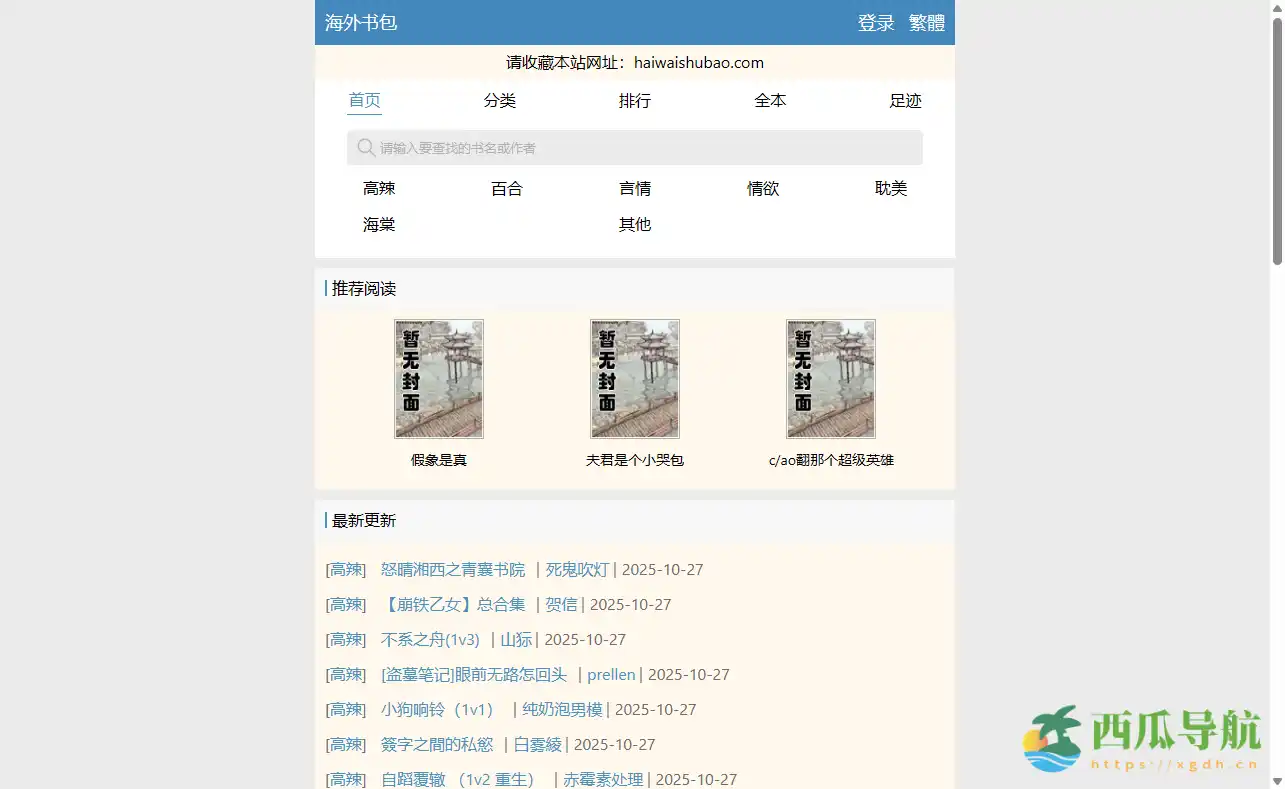Select the 百合 category
This screenshot has height=789, width=1285.
[x=507, y=188]
